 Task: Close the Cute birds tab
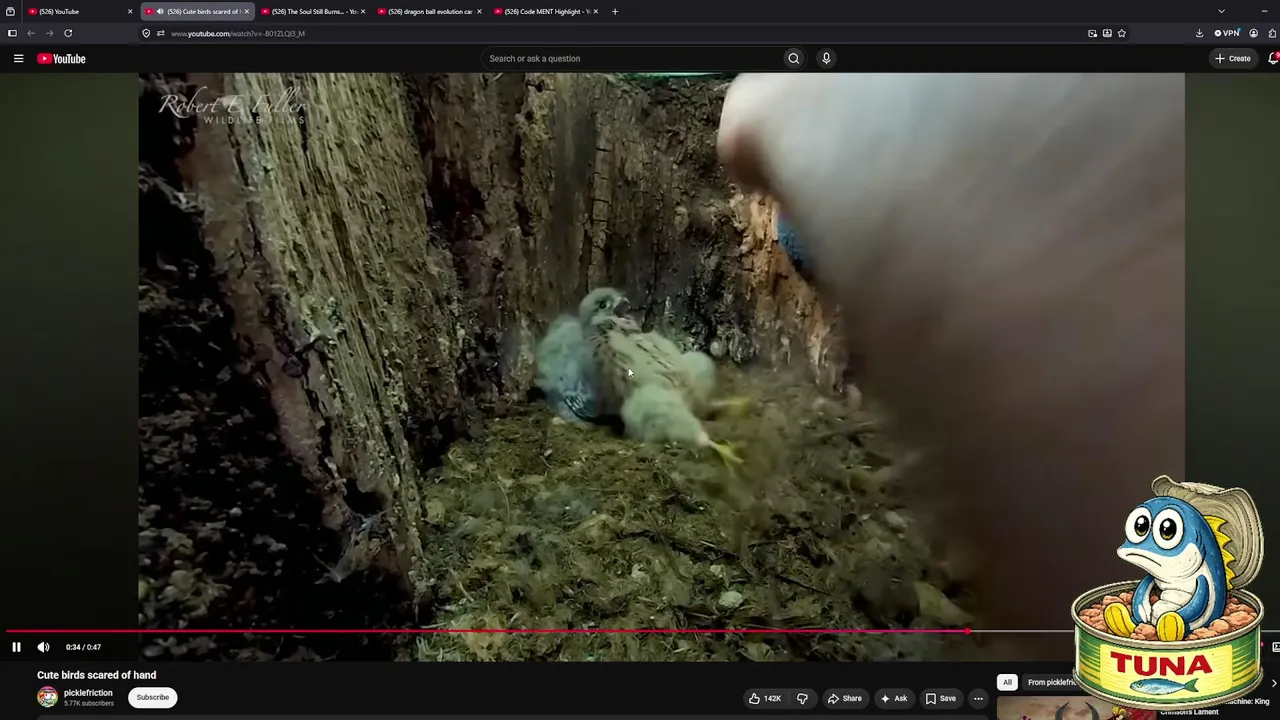click(x=246, y=11)
